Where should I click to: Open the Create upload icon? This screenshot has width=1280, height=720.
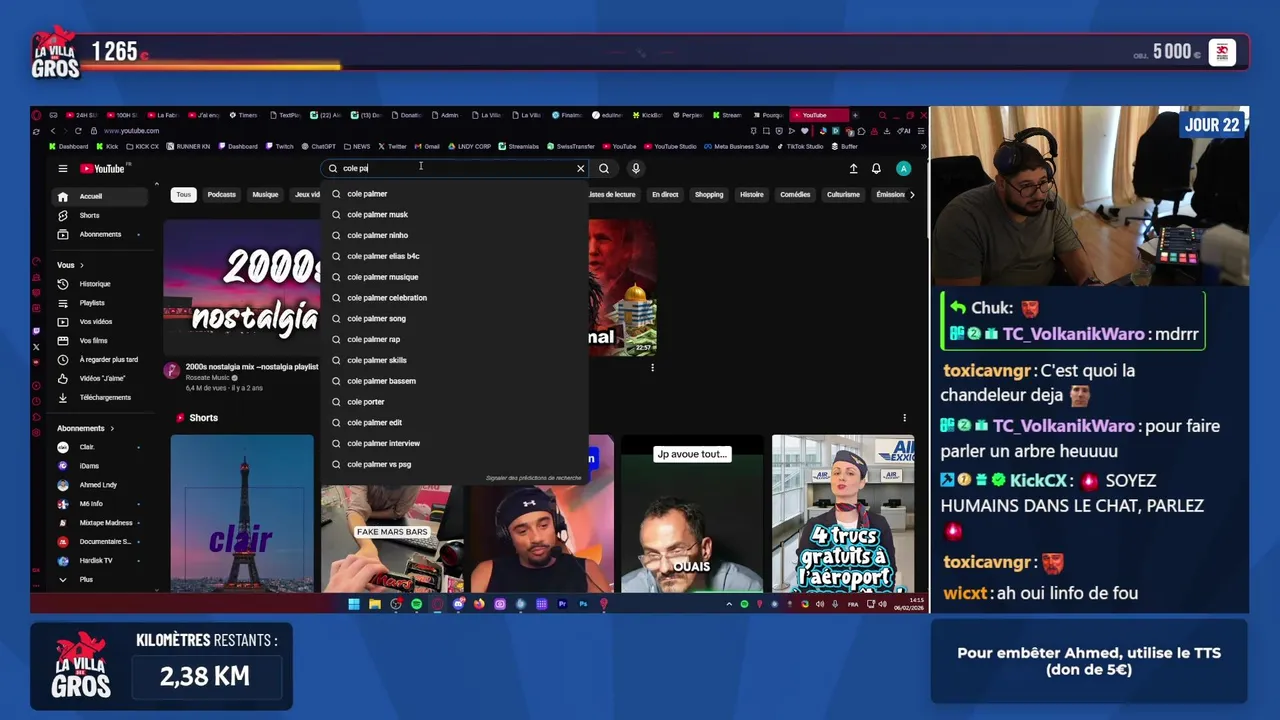pos(853,169)
